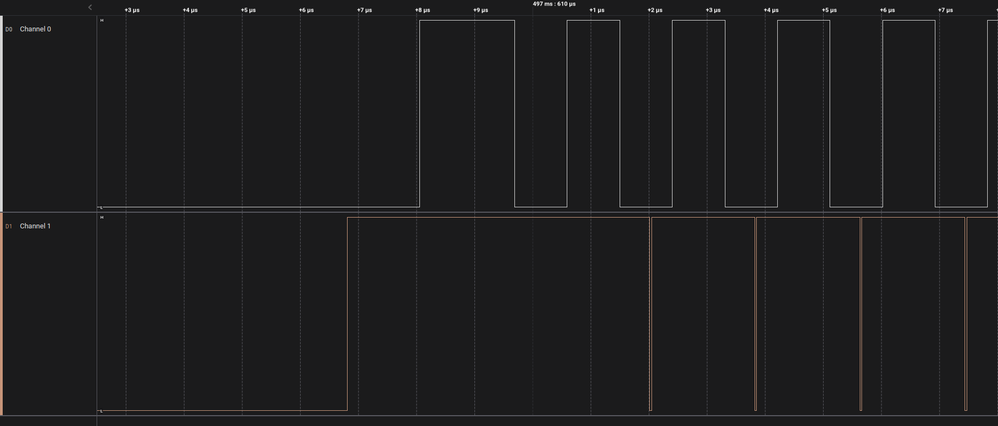Screen dimensions: 998x426
Task: Click the +2 µs time ruler tick
Action: (655, 10)
